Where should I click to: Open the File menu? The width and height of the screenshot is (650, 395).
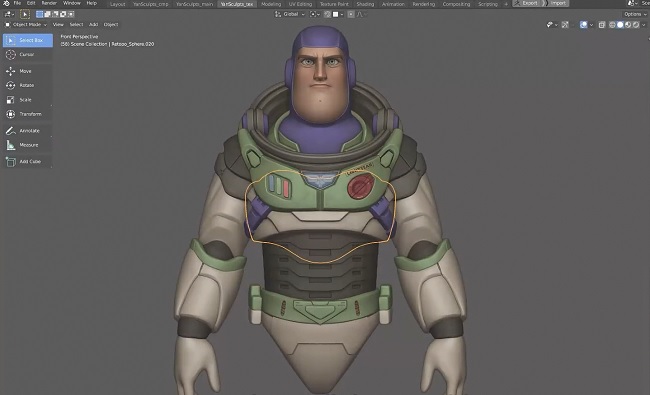coord(17,3)
